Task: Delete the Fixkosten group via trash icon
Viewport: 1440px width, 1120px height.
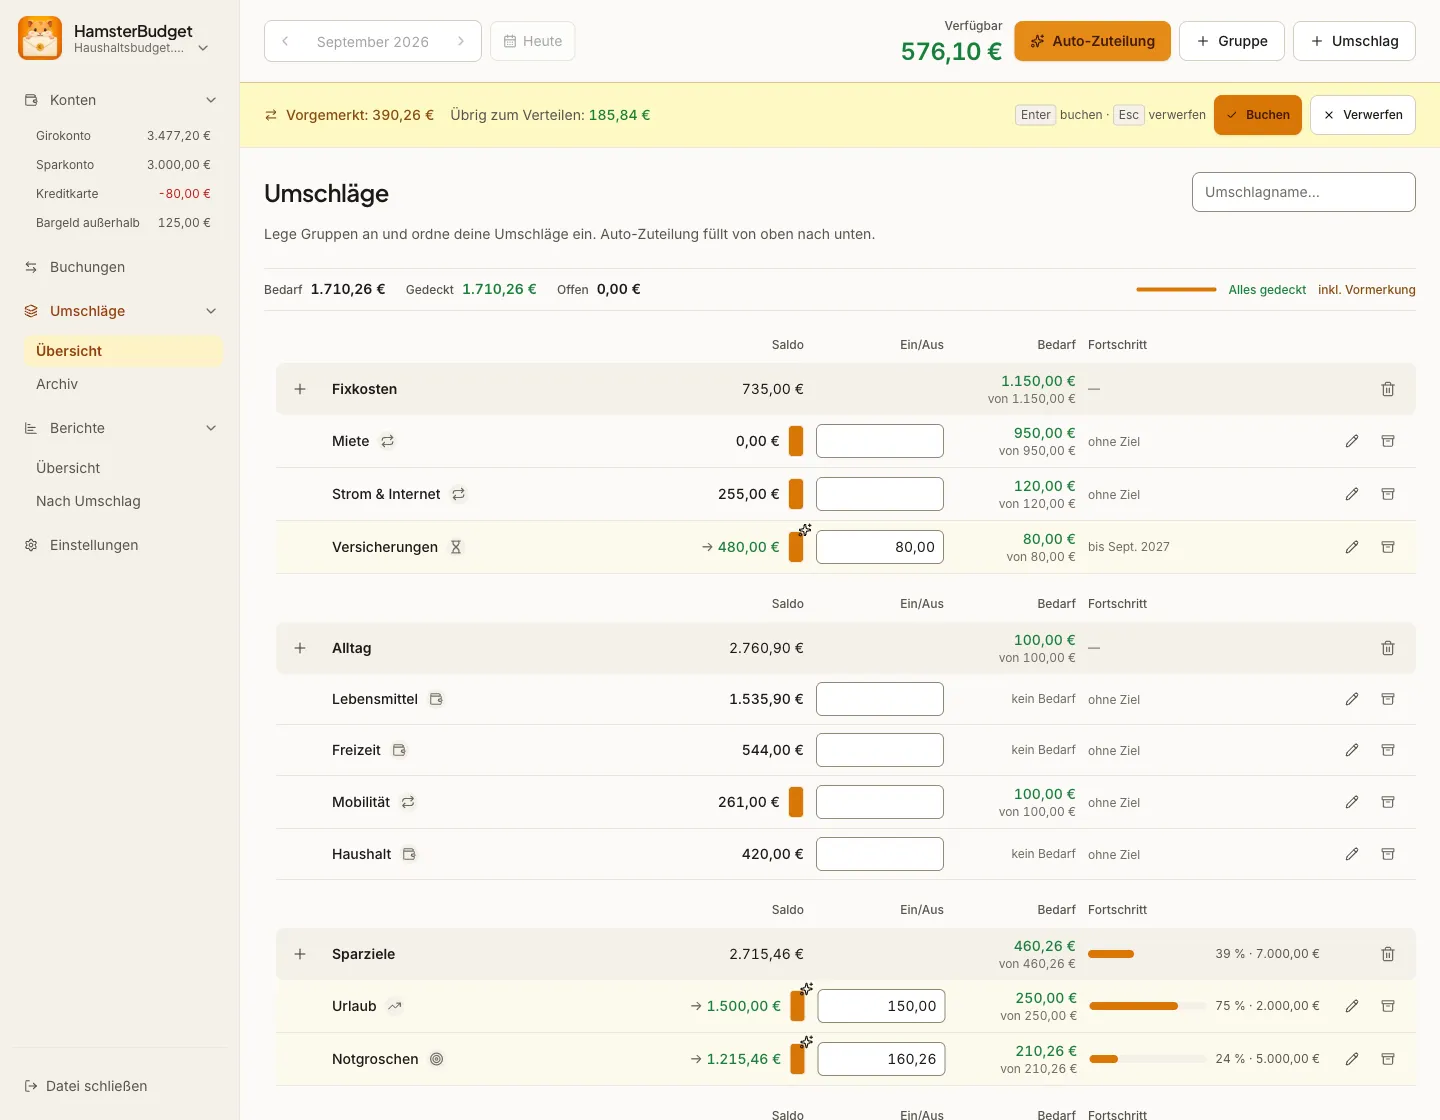Action: [x=1388, y=389]
